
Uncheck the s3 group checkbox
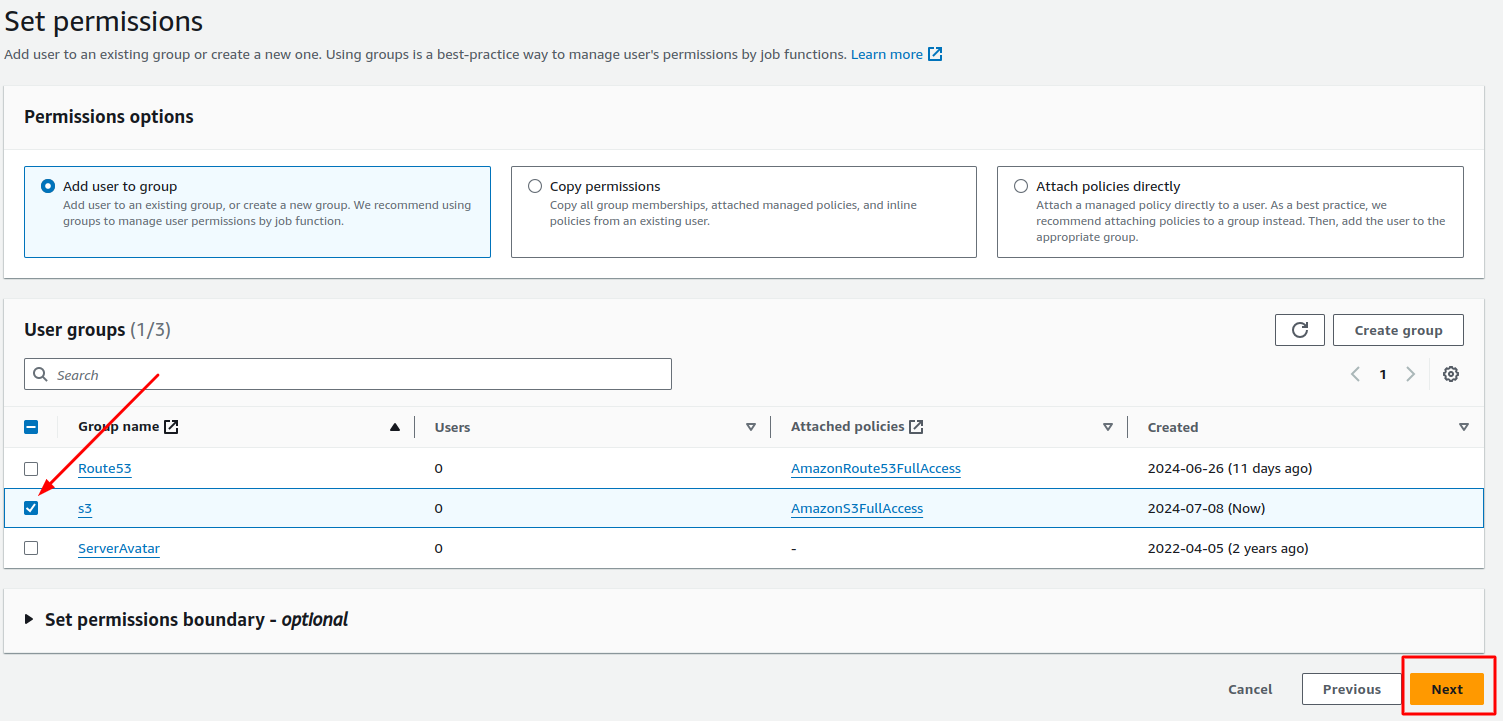click(31, 508)
